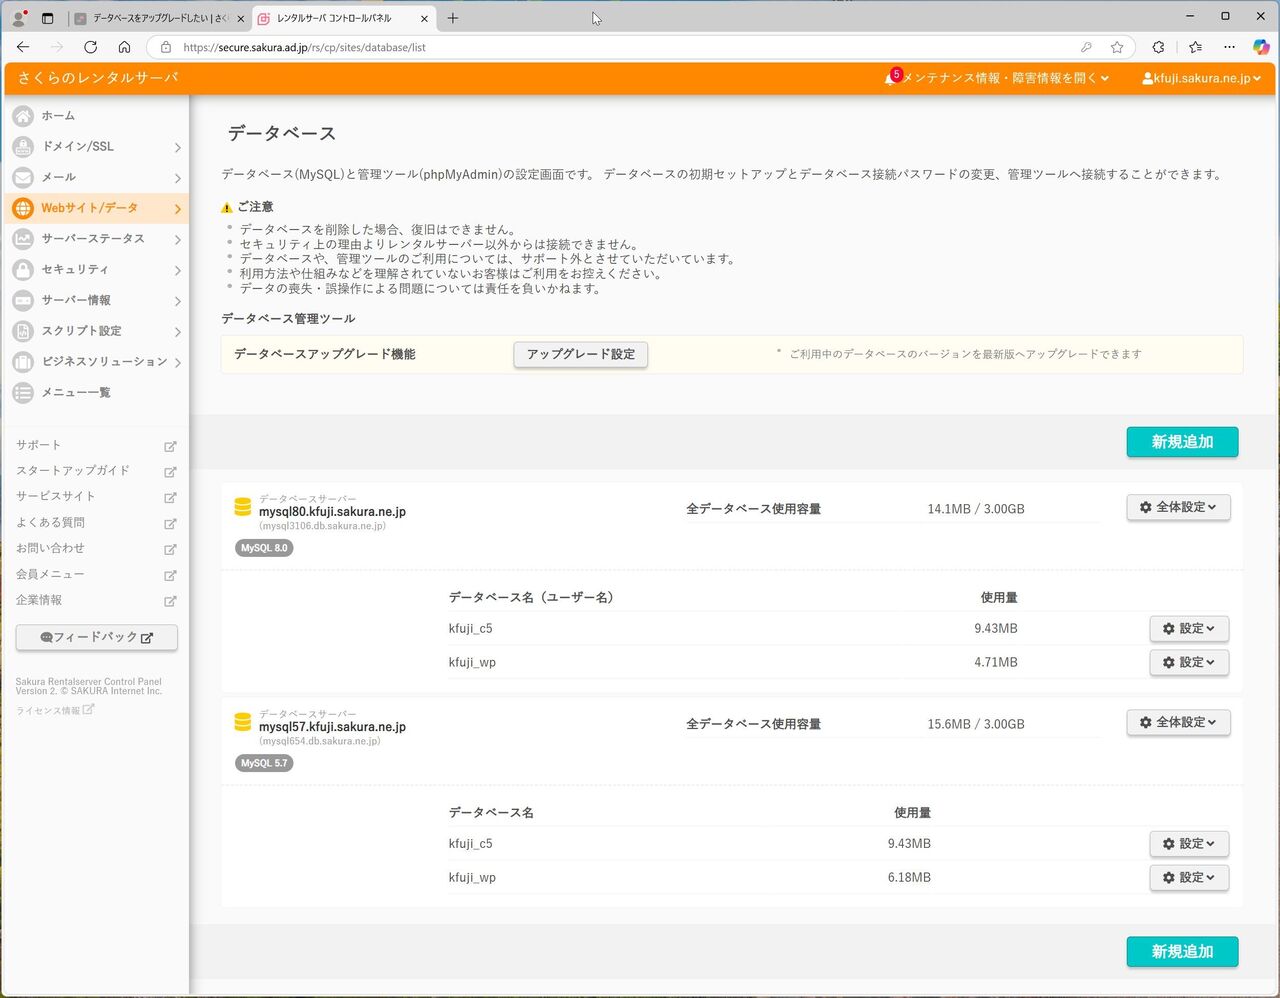Click the MySQL 8.0 version badge

(x=264, y=548)
